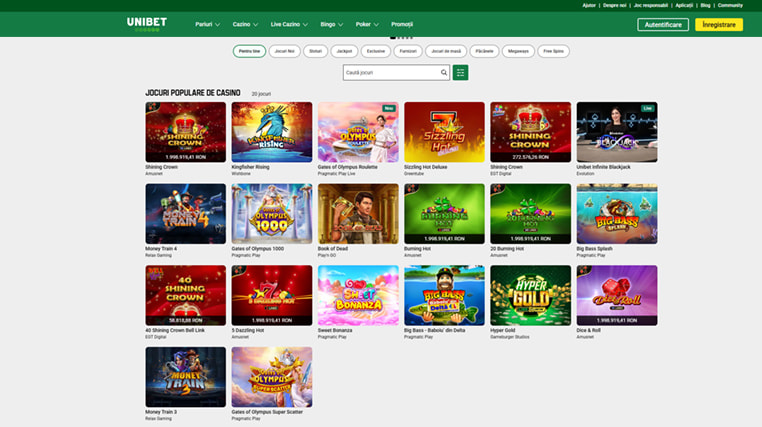Click the 'Sizzling Hot Deluxe' title text

[x=426, y=167]
